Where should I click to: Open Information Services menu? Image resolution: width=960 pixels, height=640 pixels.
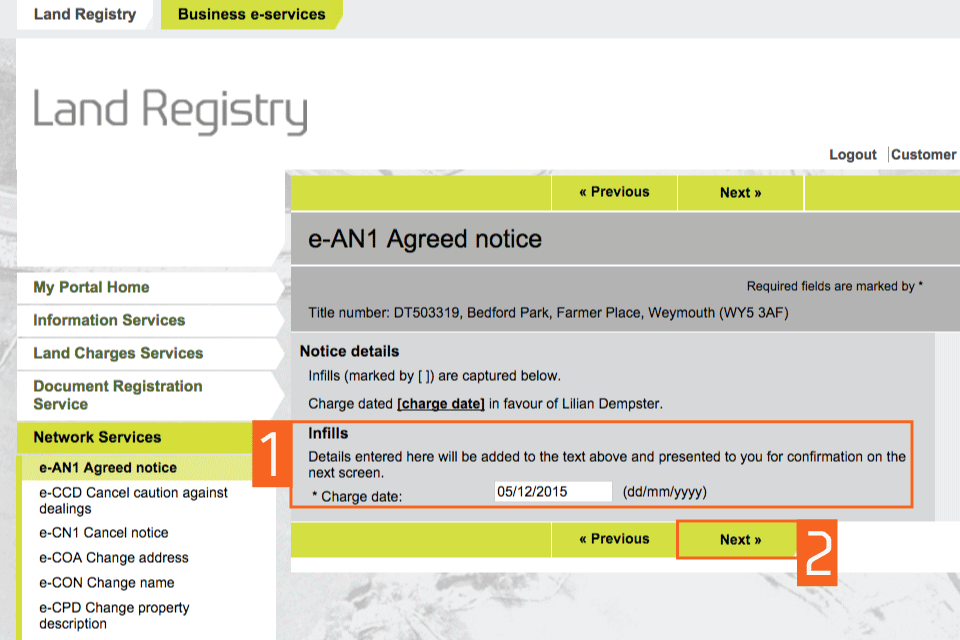pyautogui.click(x=109, y=320)
